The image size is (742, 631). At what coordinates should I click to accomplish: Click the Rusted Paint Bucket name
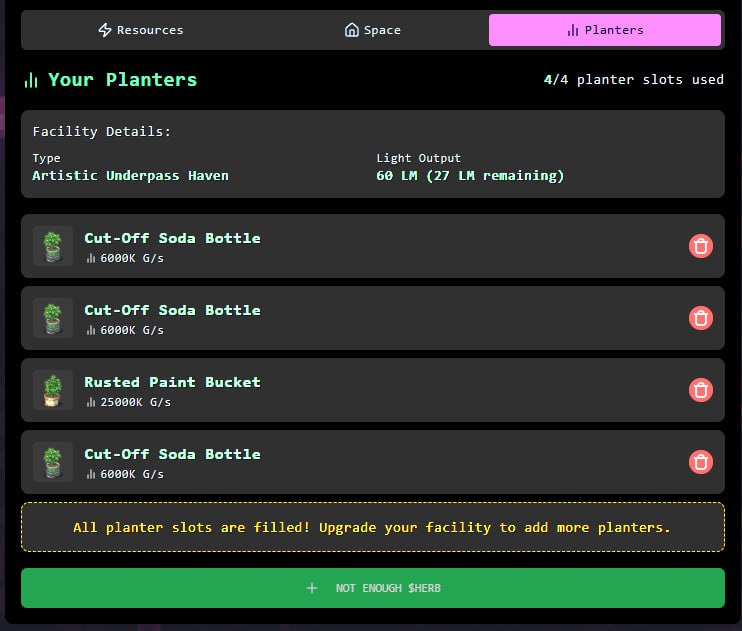click(172, 382)
